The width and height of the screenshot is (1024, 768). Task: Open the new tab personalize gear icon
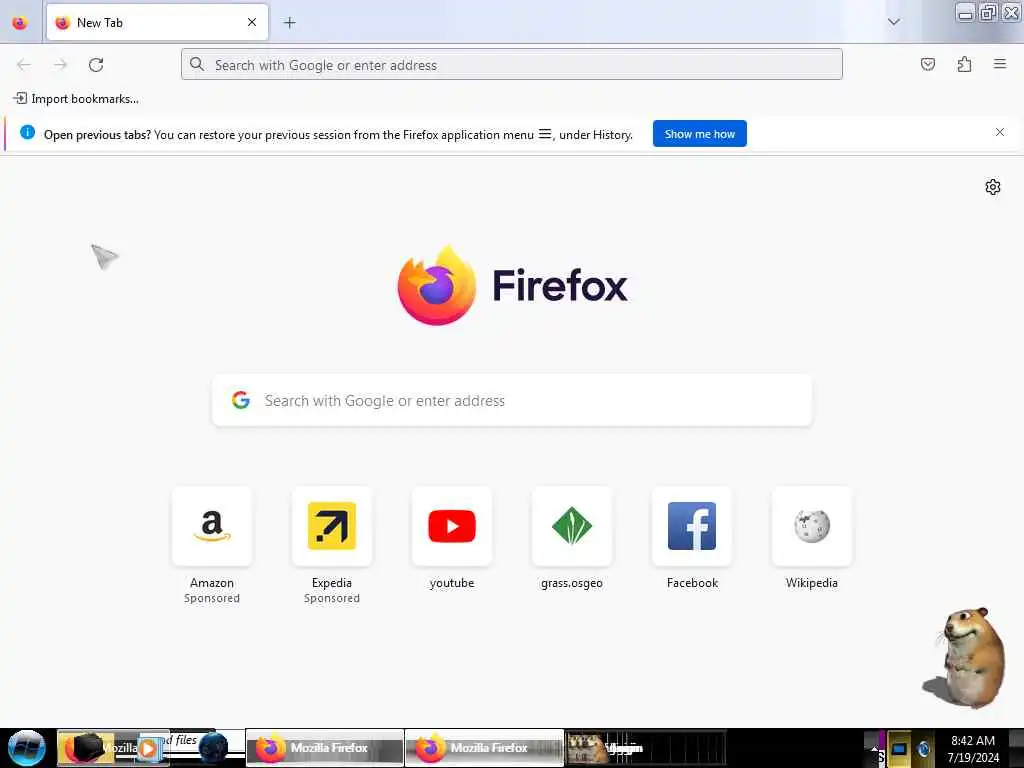tap(993, 187)
